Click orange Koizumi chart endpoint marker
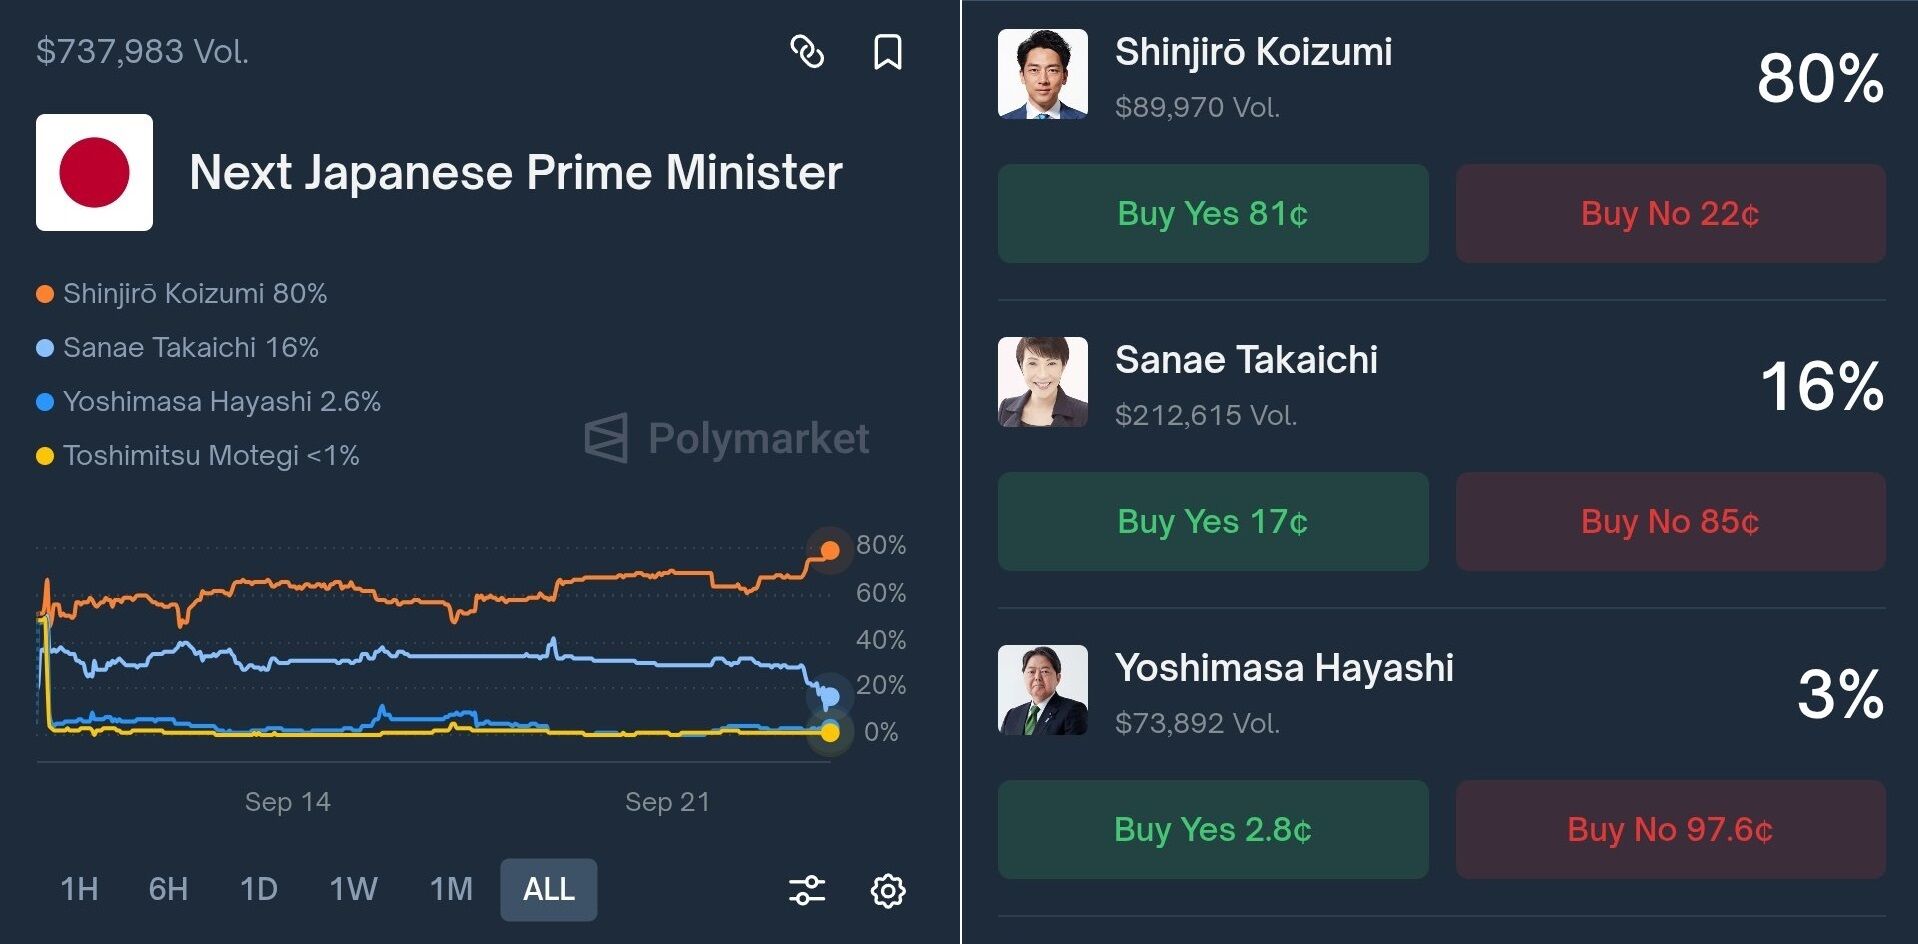 point(829,550)
